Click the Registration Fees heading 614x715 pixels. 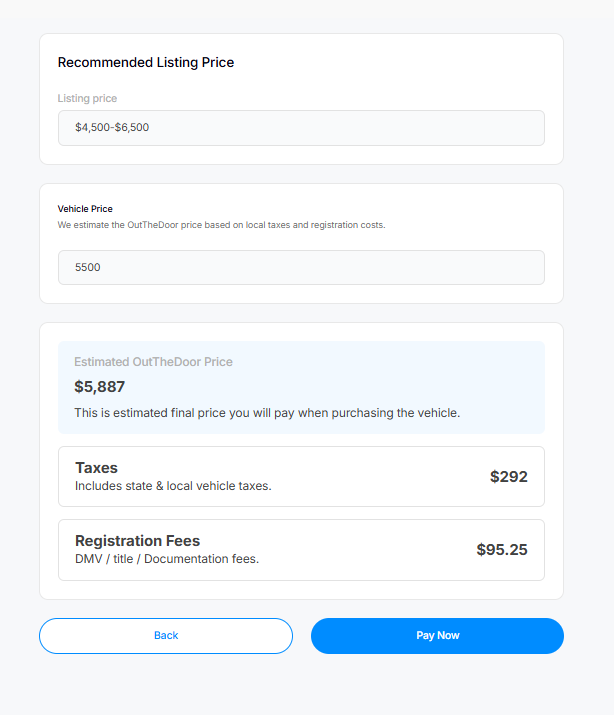[x=137, y=541]
